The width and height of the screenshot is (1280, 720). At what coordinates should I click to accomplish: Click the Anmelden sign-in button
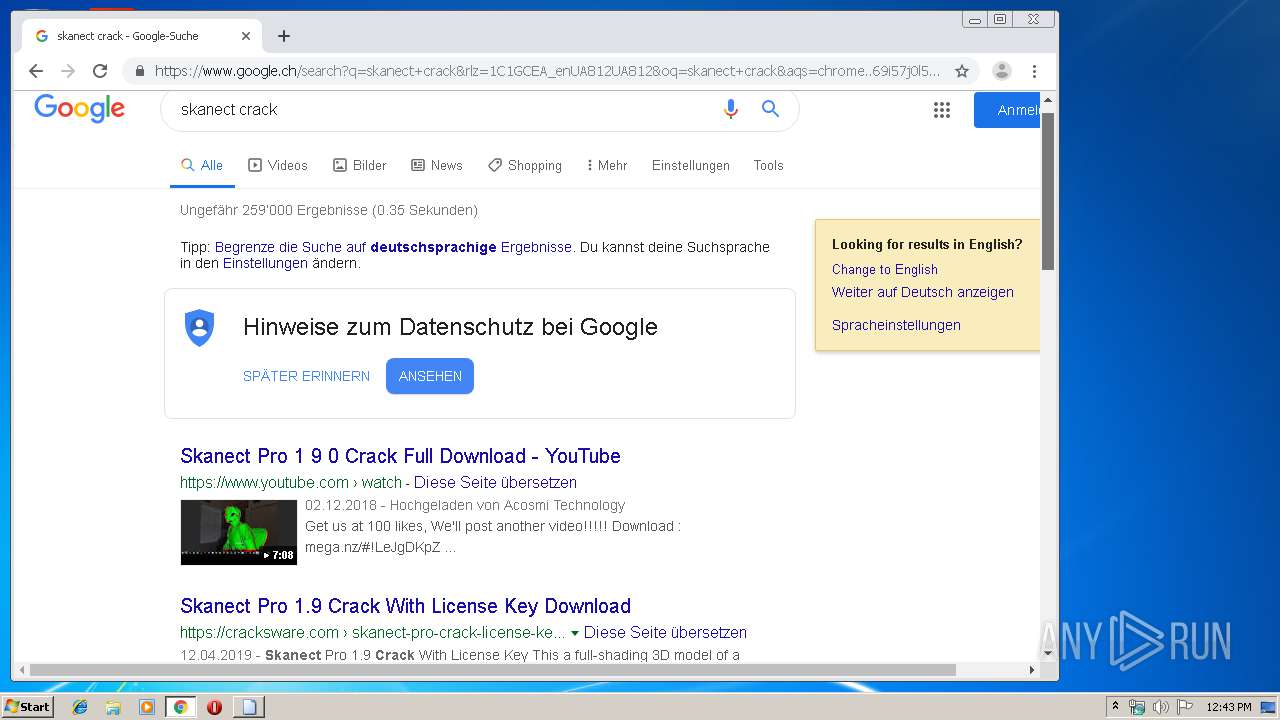(x=1007, y=110)
